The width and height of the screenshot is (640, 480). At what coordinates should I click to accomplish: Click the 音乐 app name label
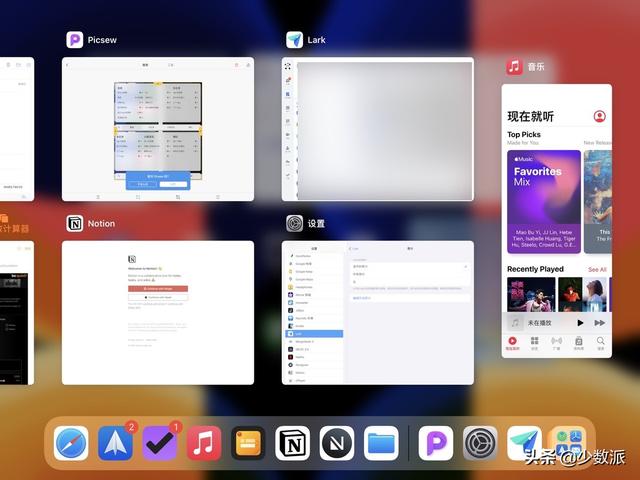pos(536,67)
